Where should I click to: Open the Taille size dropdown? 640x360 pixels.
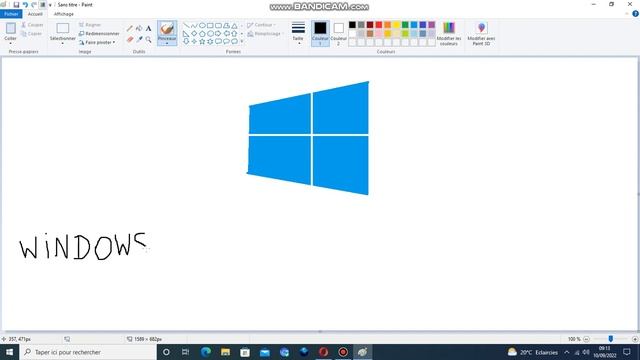pos(298,33)
